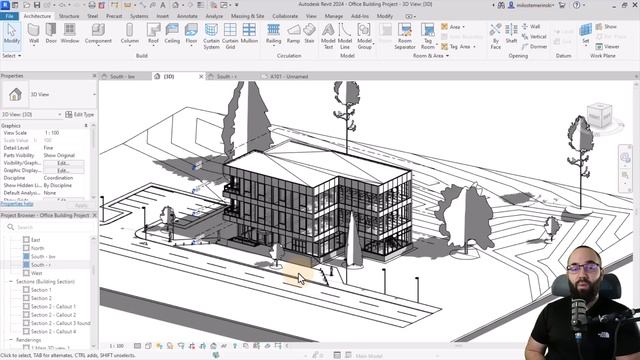This screenshot has width=640, height=360.
Task: Activate the Model Text tool
Action: [x=328, y=36]
